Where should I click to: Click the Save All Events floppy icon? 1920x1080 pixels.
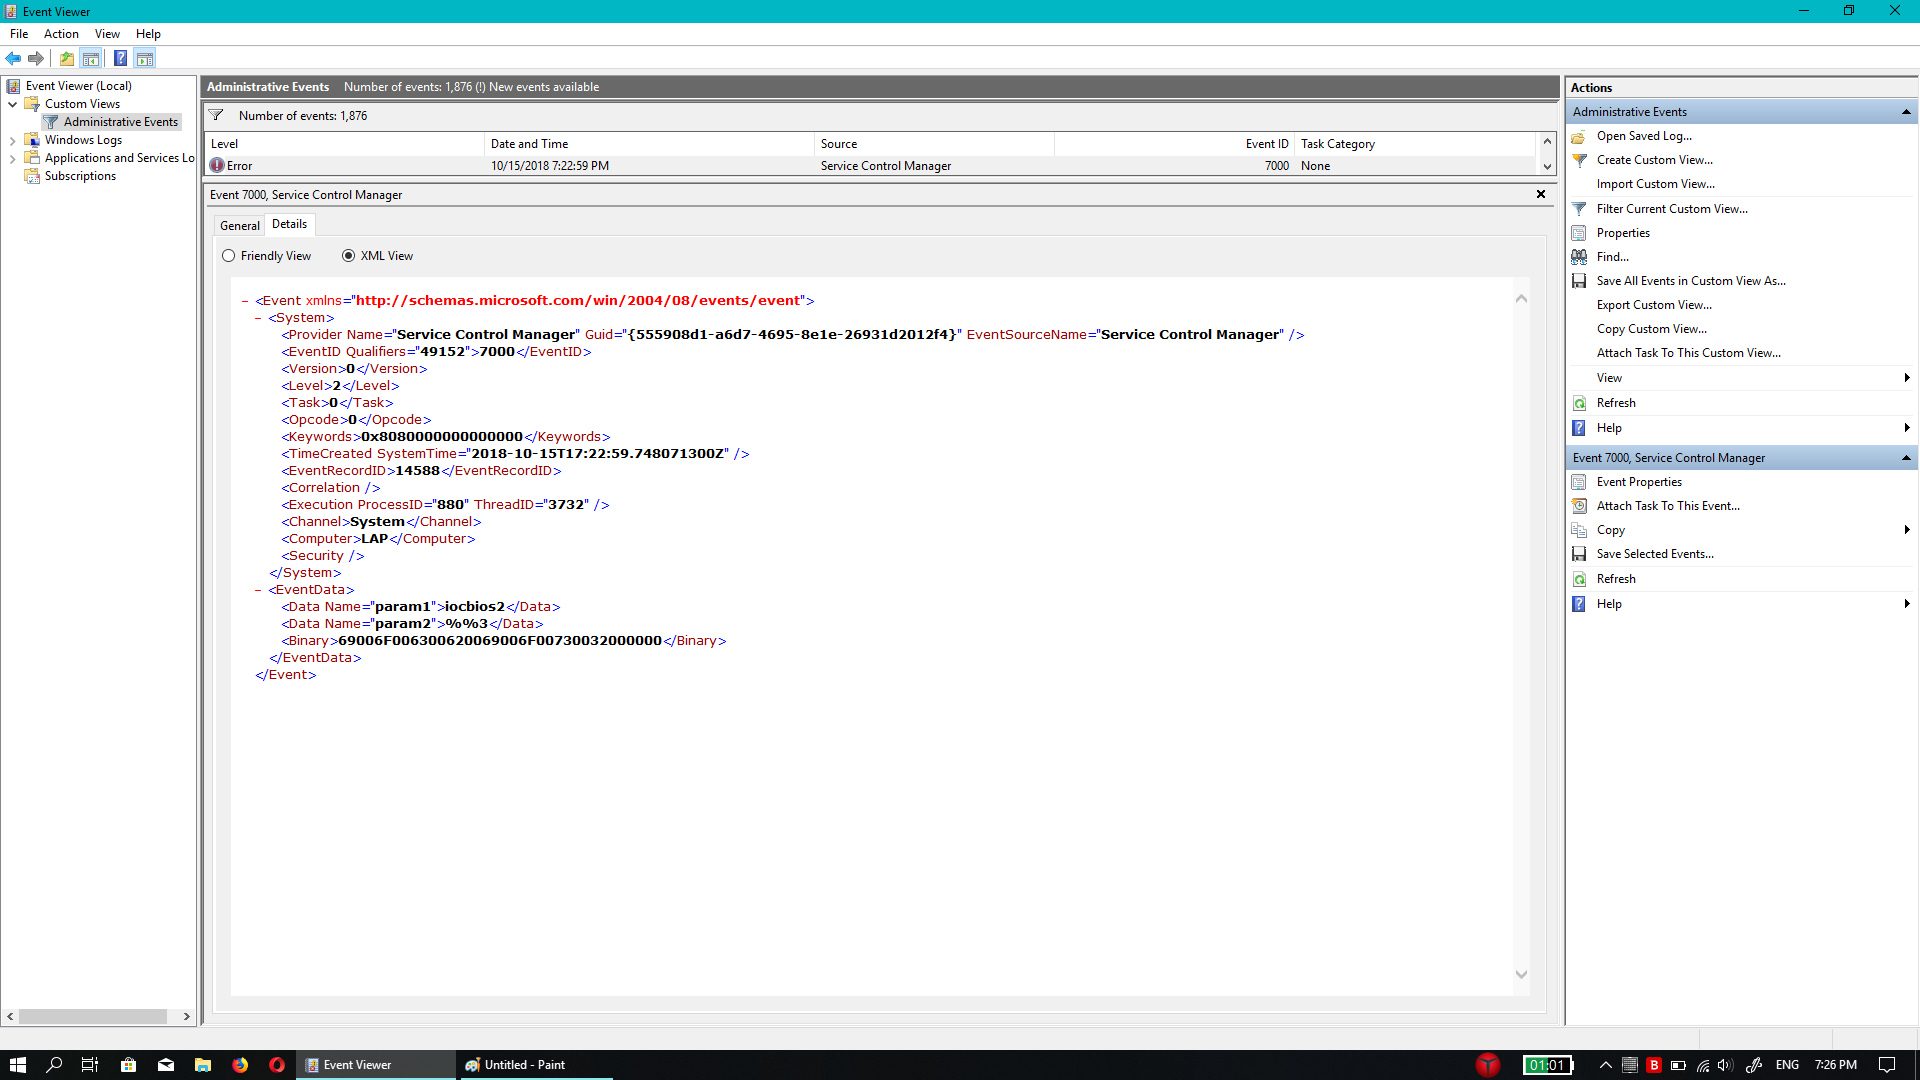[x=1579, y=281]
